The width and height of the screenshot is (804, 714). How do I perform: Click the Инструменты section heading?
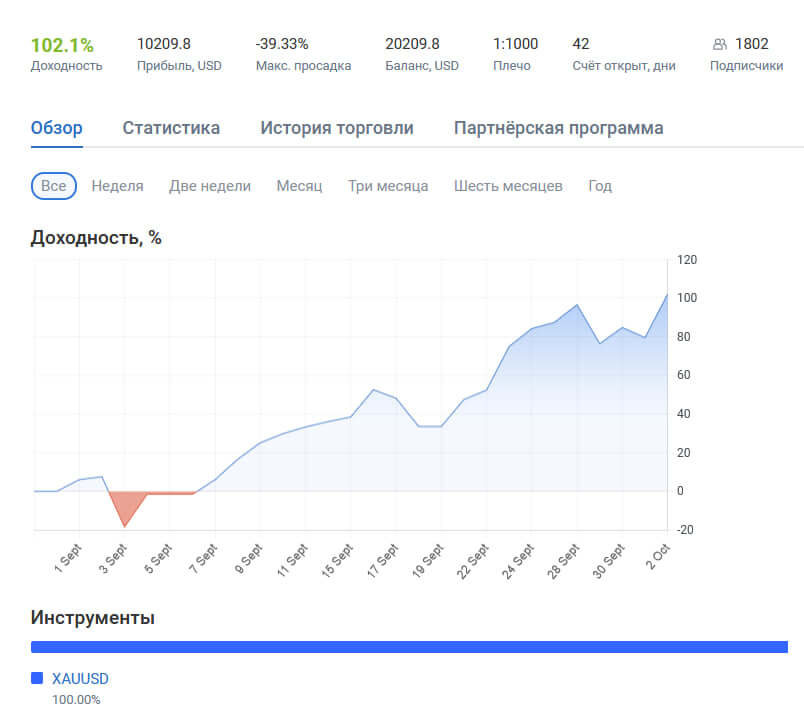(93, 618)
